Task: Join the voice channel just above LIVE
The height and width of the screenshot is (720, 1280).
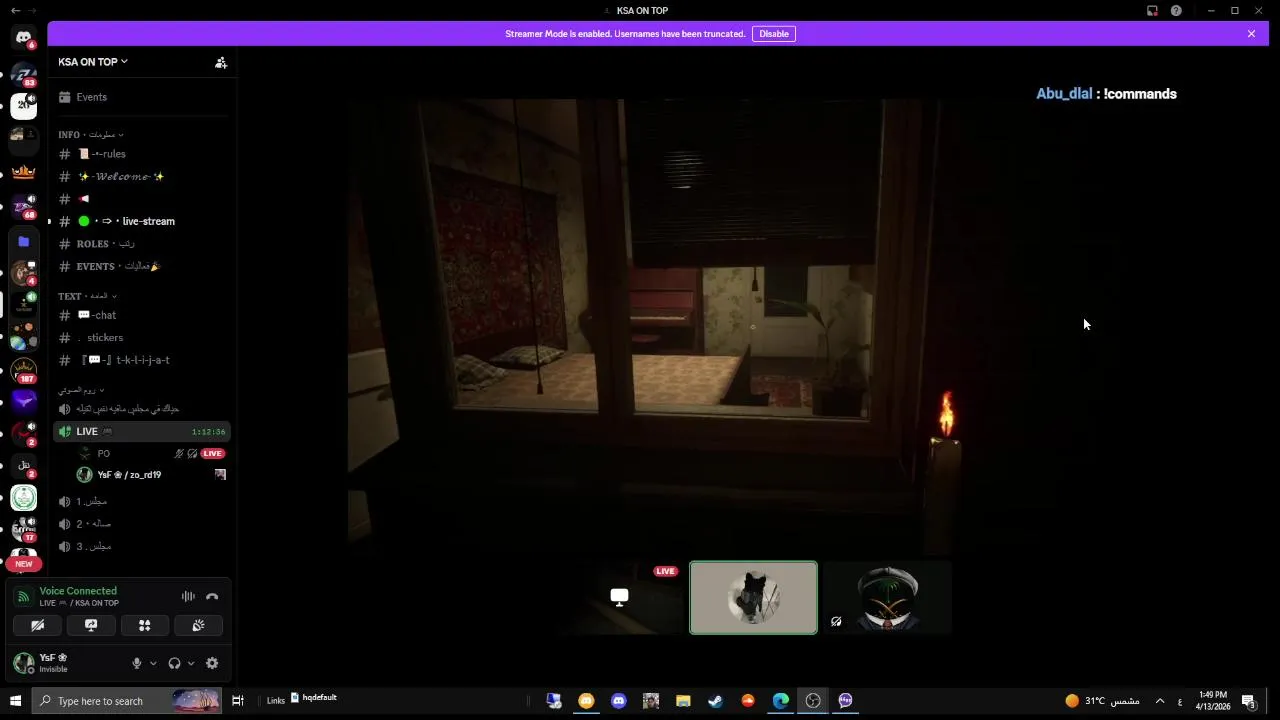Action: [x=142, y=409]
